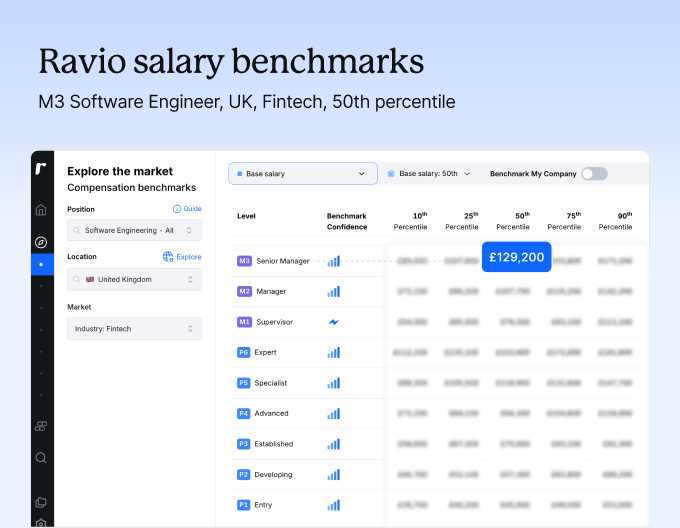Image resolution: width=680 pixels, height=528 pixels.
Task: Click the confidence bars icon for Expert
Action: 333,352
